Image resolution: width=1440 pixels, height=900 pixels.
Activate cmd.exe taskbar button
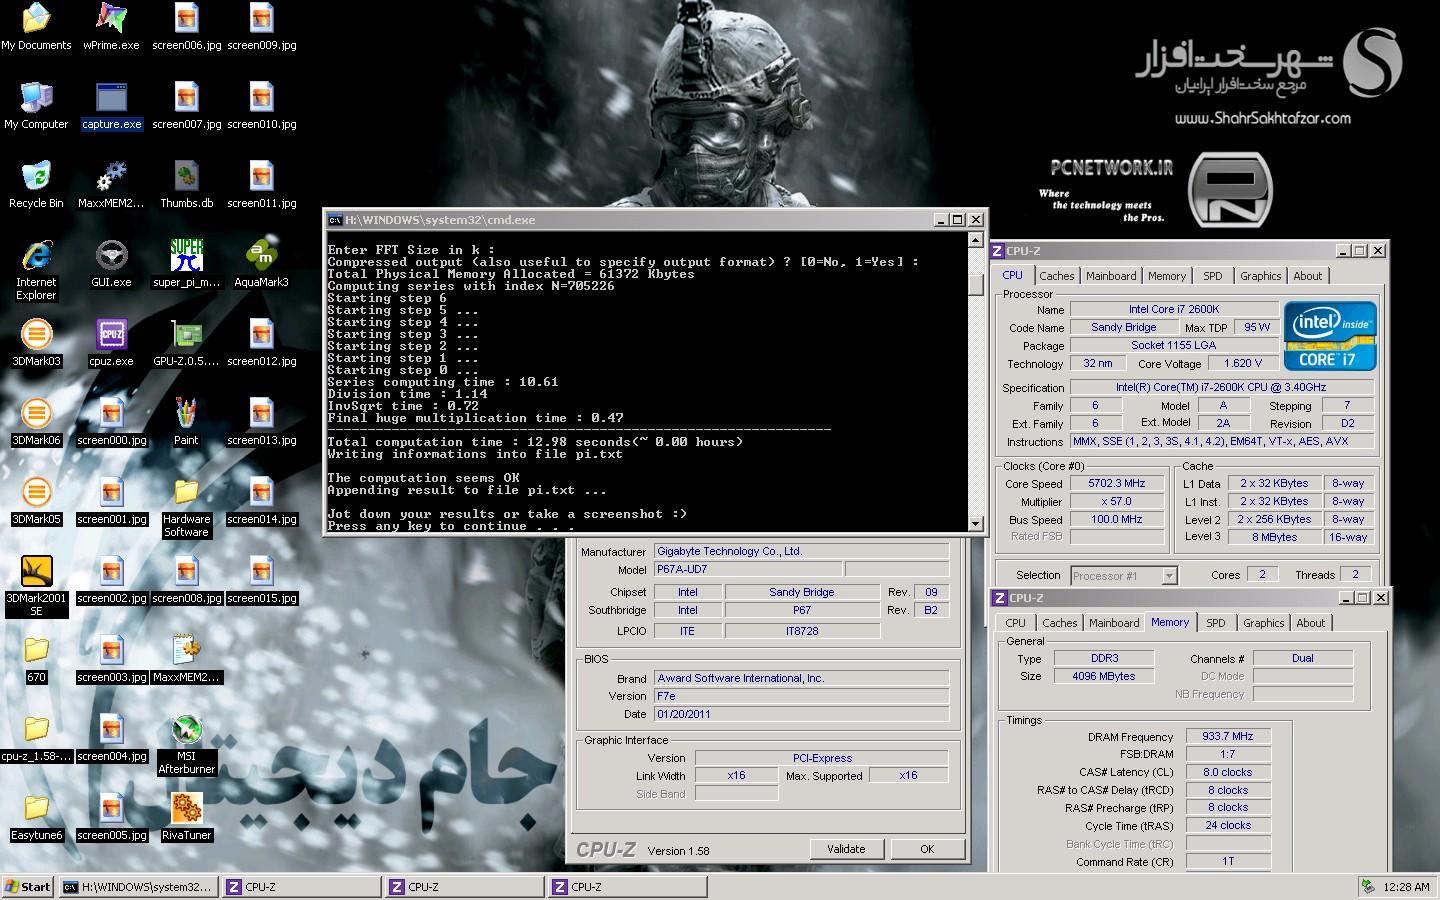138,887
